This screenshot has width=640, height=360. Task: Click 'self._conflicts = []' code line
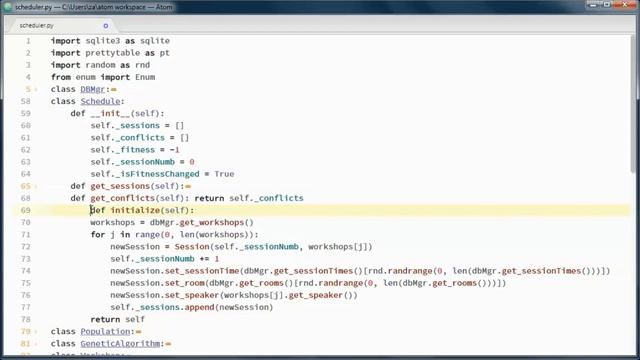pyautogui.click(x=140, y=138)
